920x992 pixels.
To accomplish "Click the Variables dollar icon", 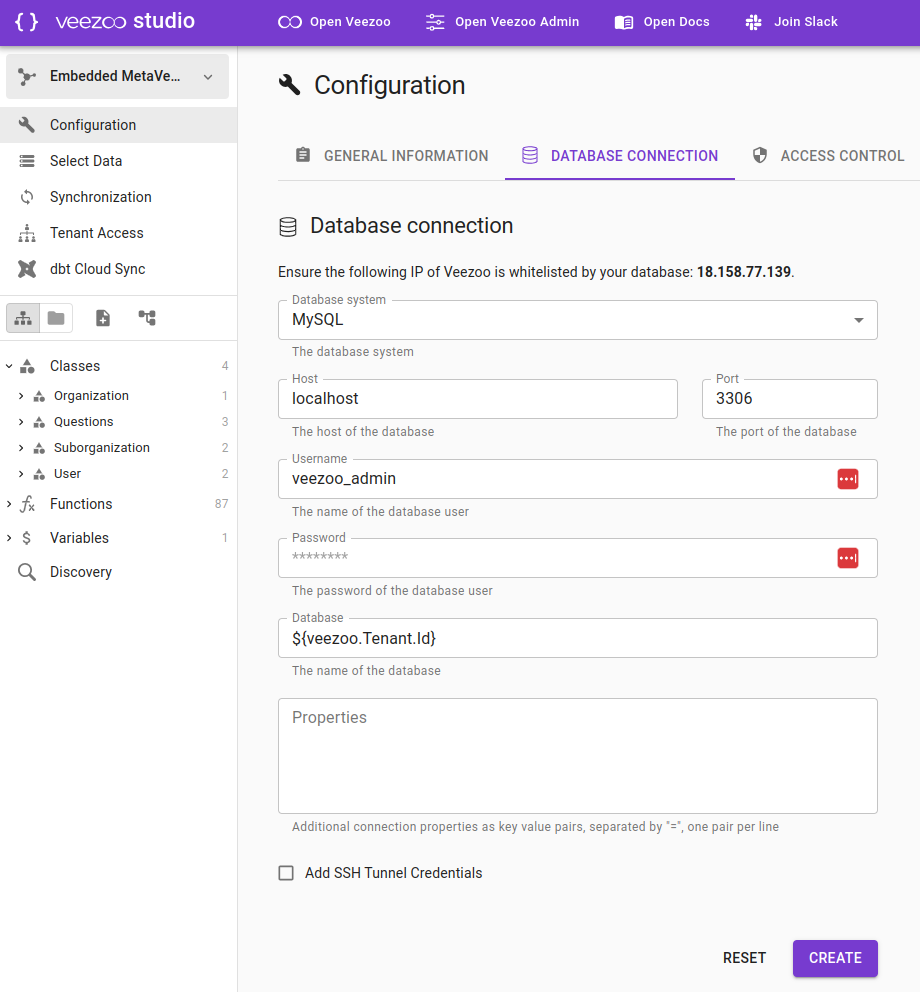I will click(x=27, y=538).
